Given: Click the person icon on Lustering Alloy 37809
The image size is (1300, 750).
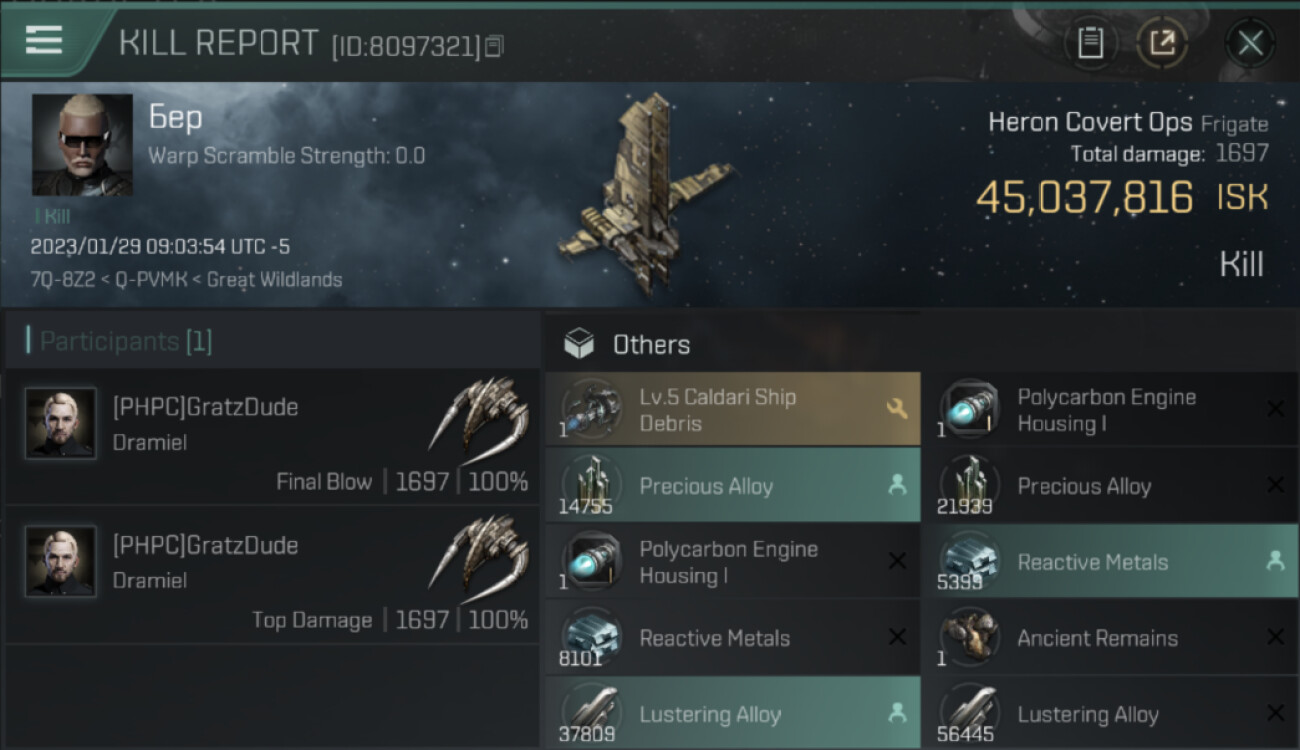Looking at the screenshot, I should click(x=897, y=713).
